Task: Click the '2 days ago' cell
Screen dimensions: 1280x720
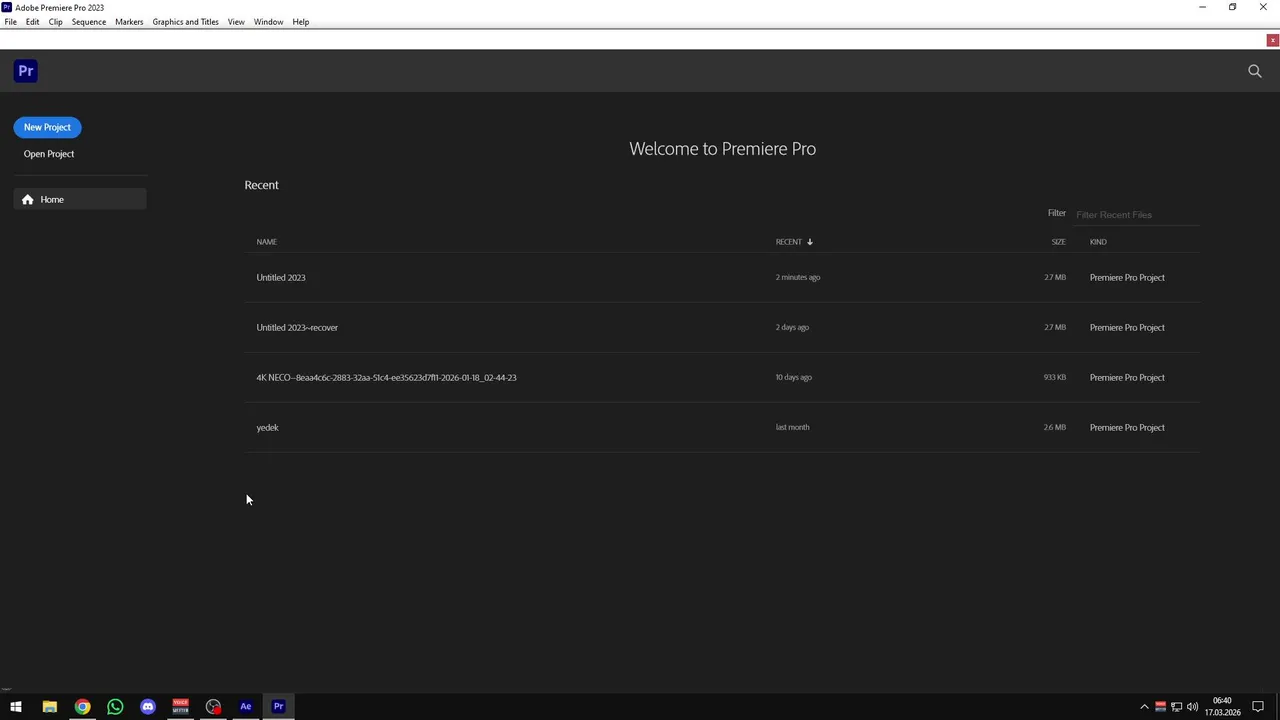Action: (x=792, y=327)
